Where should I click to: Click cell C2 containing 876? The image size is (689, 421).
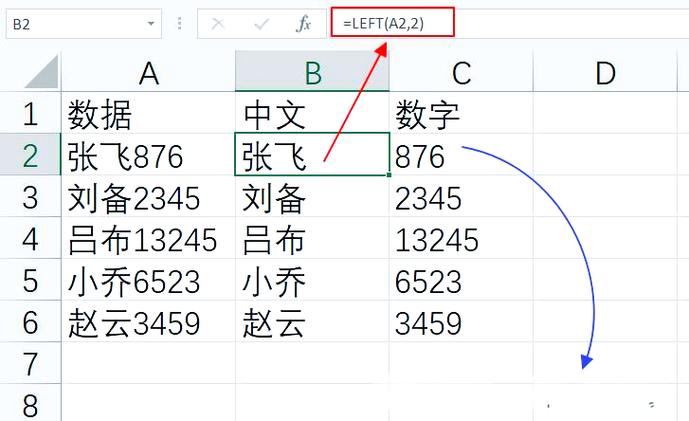pos(461,155)
